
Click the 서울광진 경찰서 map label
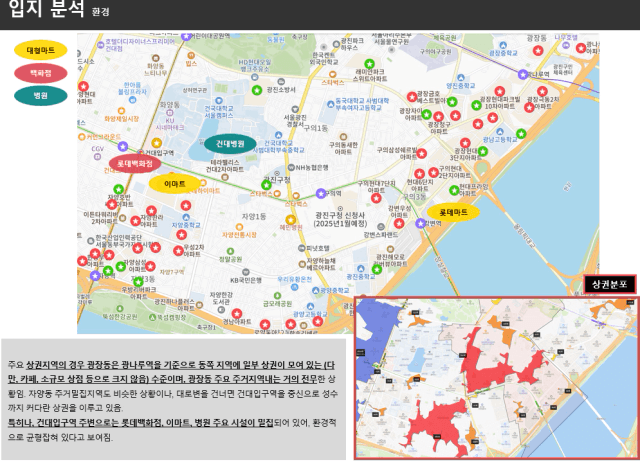pos(295,120)
